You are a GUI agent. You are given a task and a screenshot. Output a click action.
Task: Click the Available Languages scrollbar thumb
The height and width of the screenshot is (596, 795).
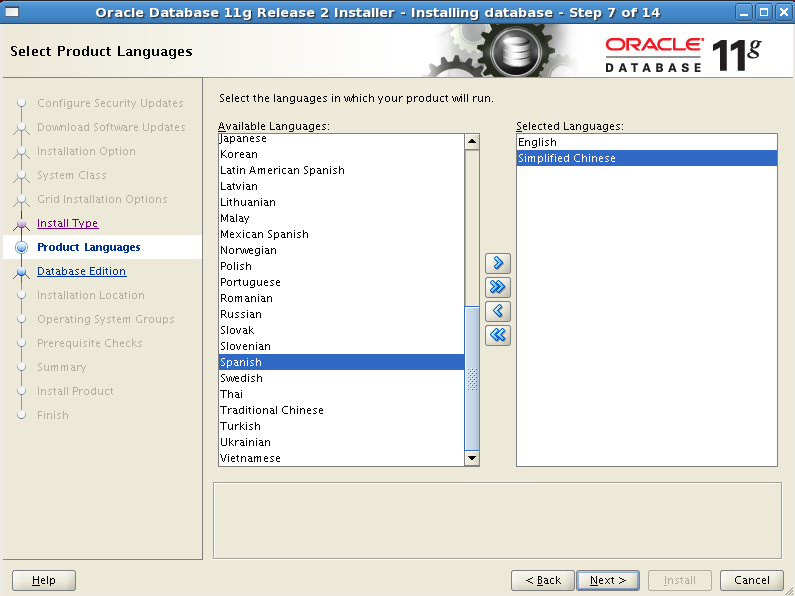click(x=472, y=378)
